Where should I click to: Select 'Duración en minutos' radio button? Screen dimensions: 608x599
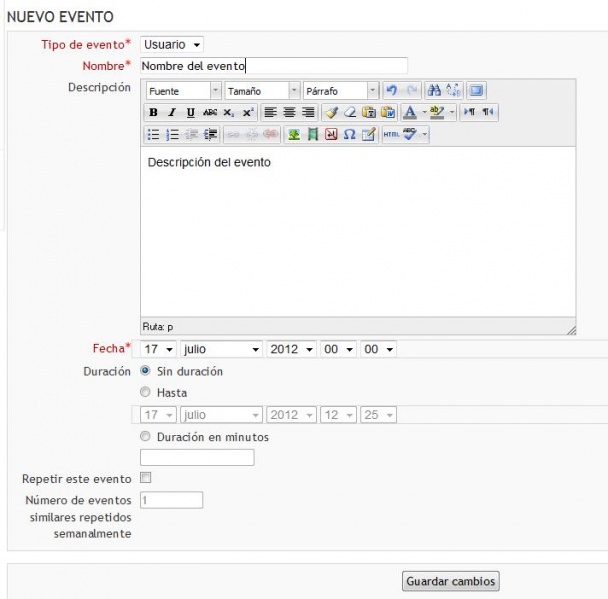click(146, 437)
